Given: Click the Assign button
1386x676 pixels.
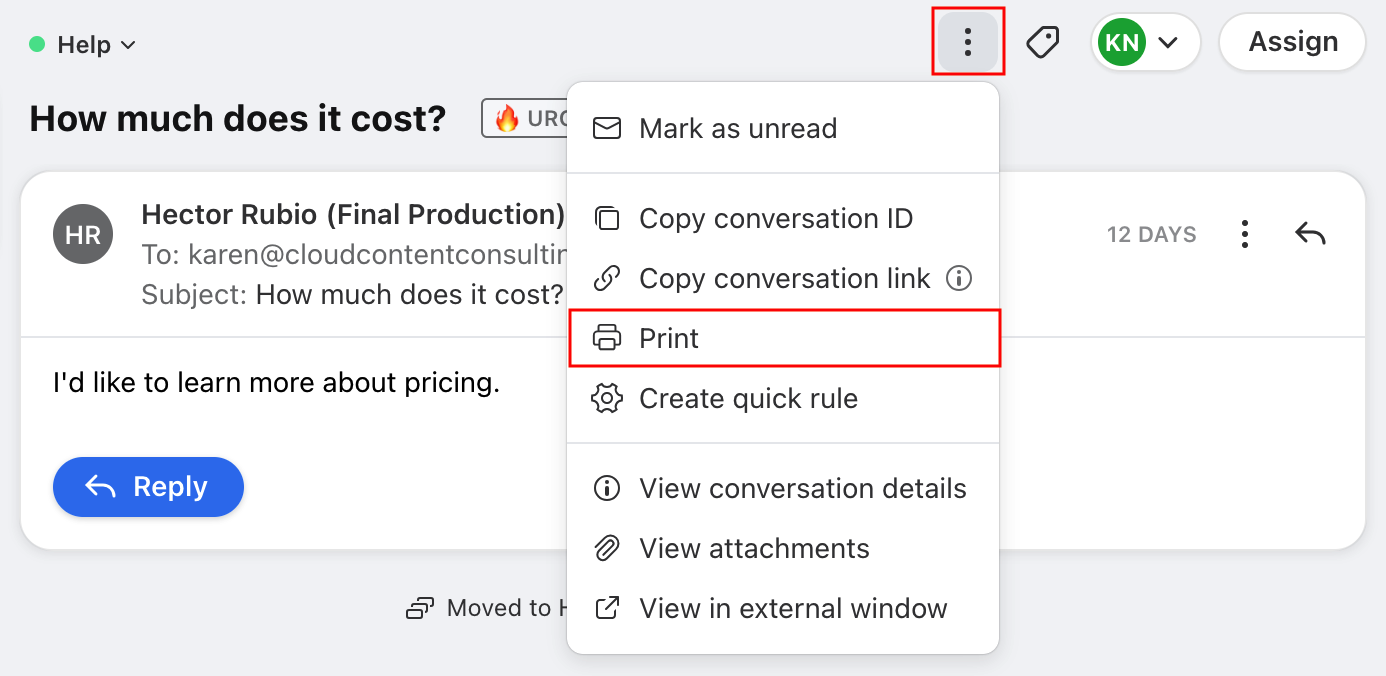Looking at the screenshot, I should point(1292,41).
